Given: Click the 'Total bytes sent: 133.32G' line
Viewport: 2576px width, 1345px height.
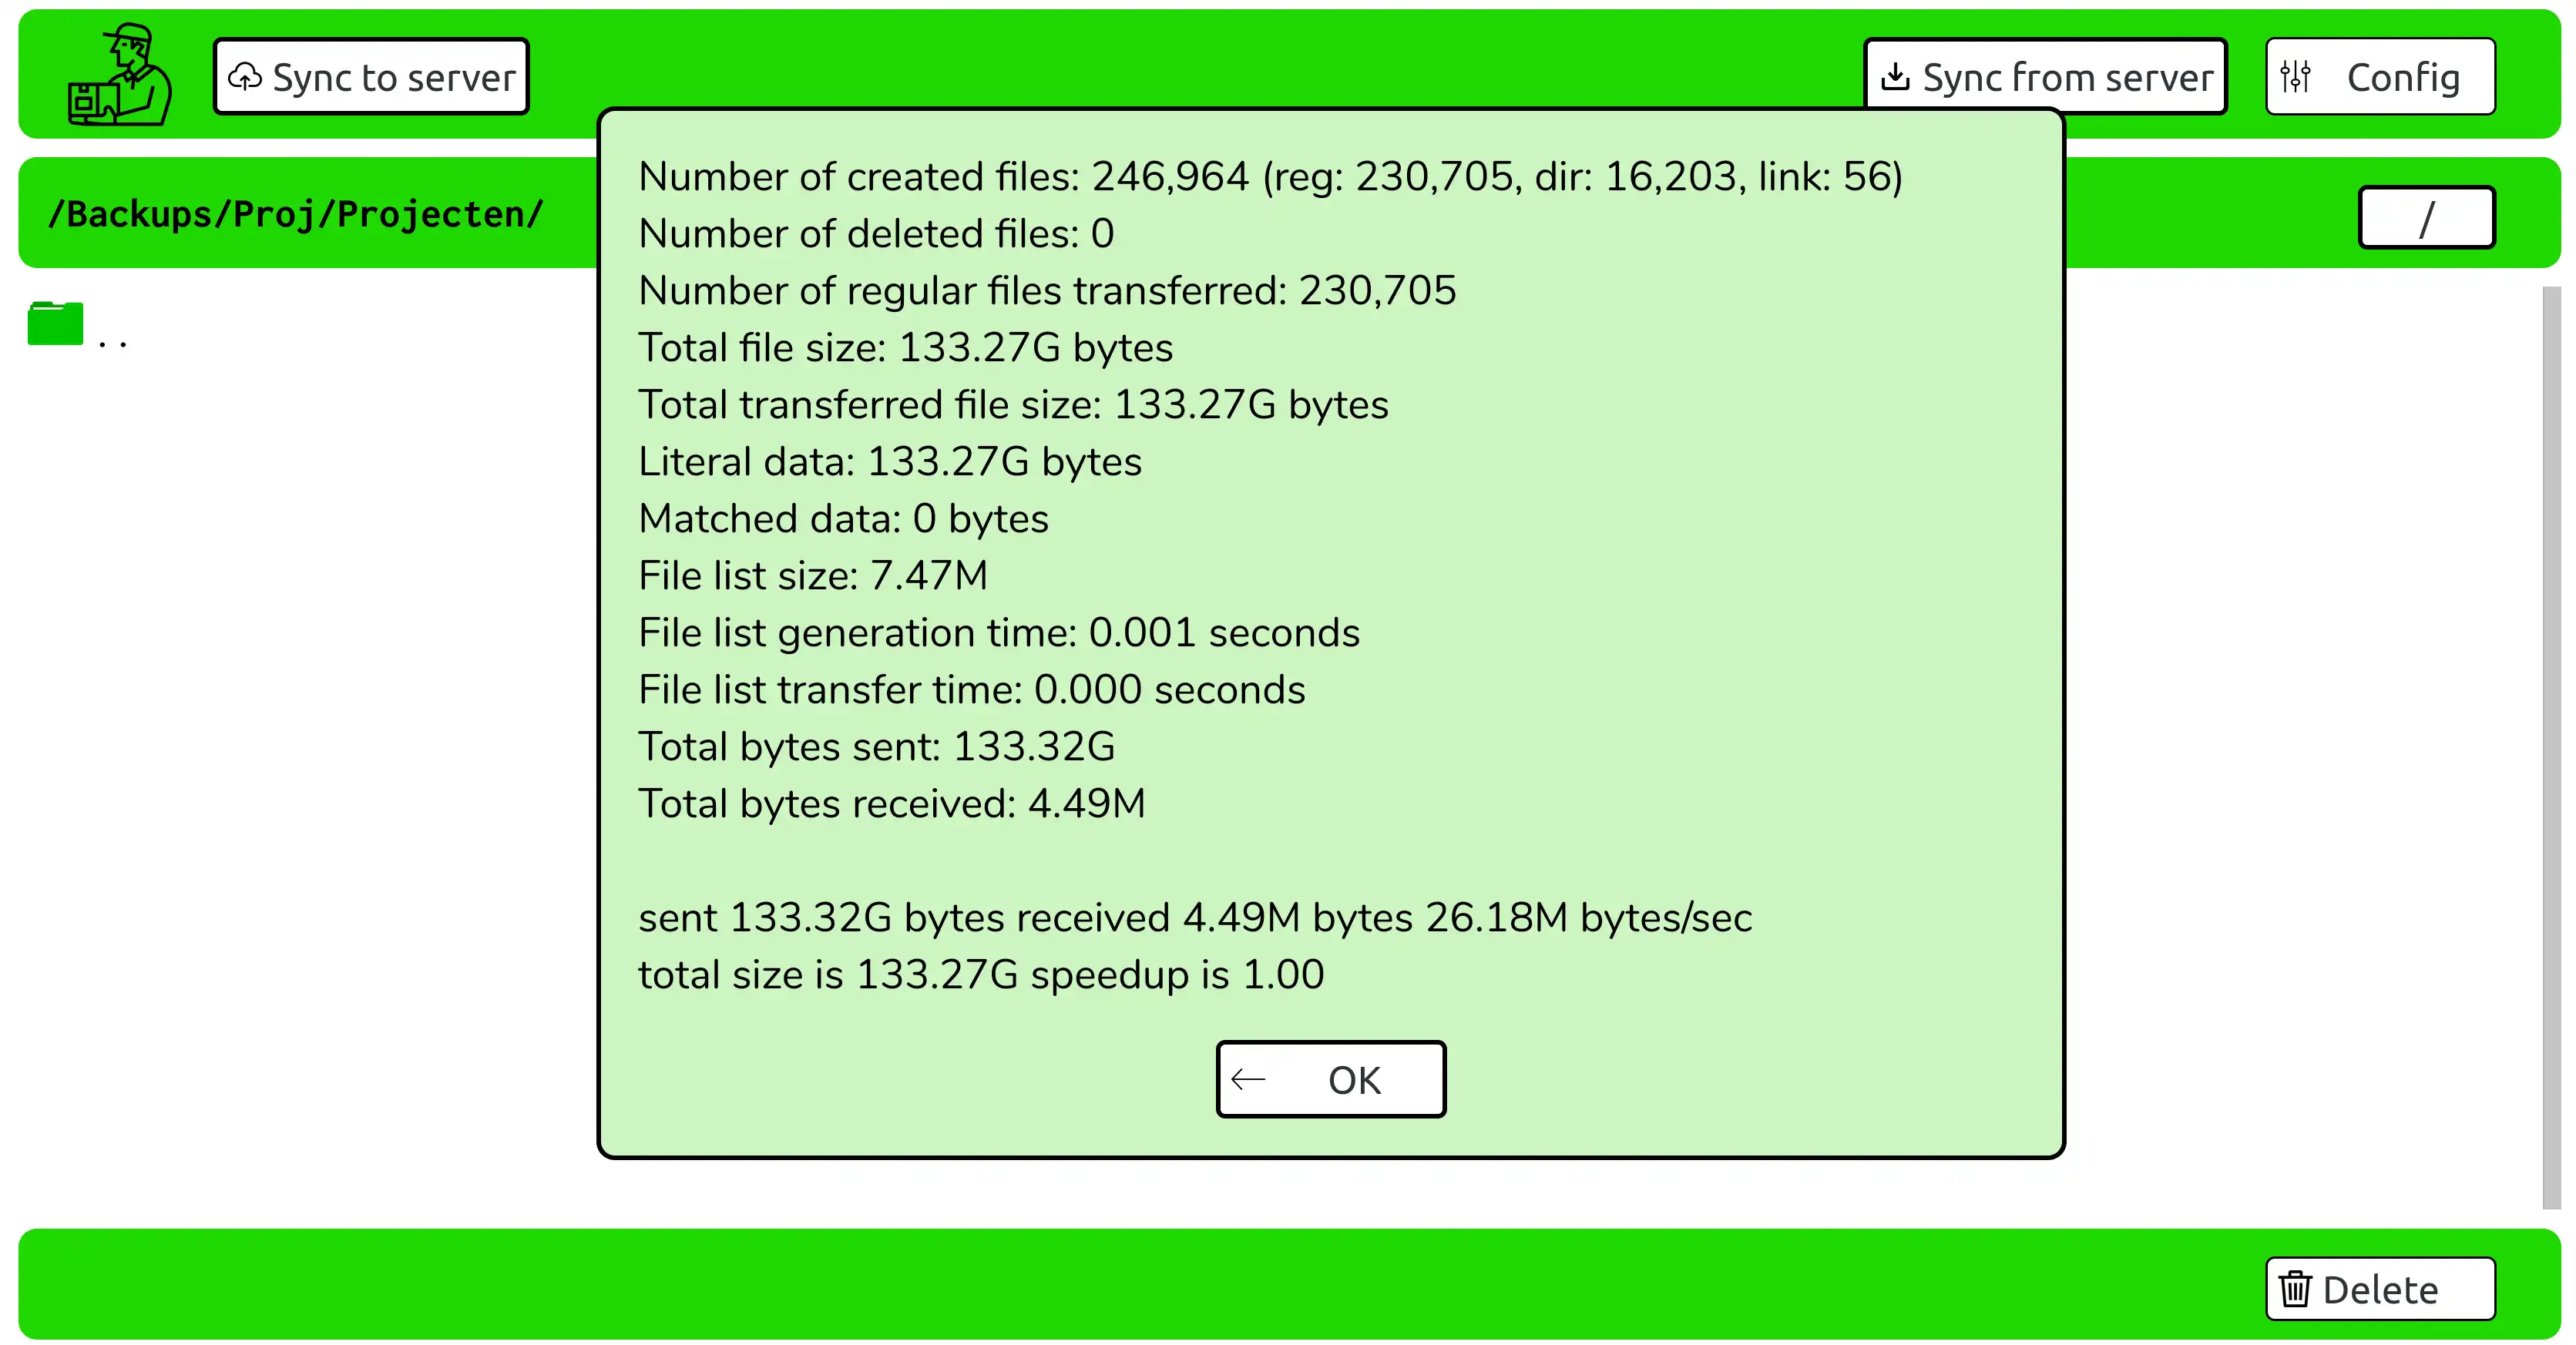Looking at the screenshot, I should [876, 747].
